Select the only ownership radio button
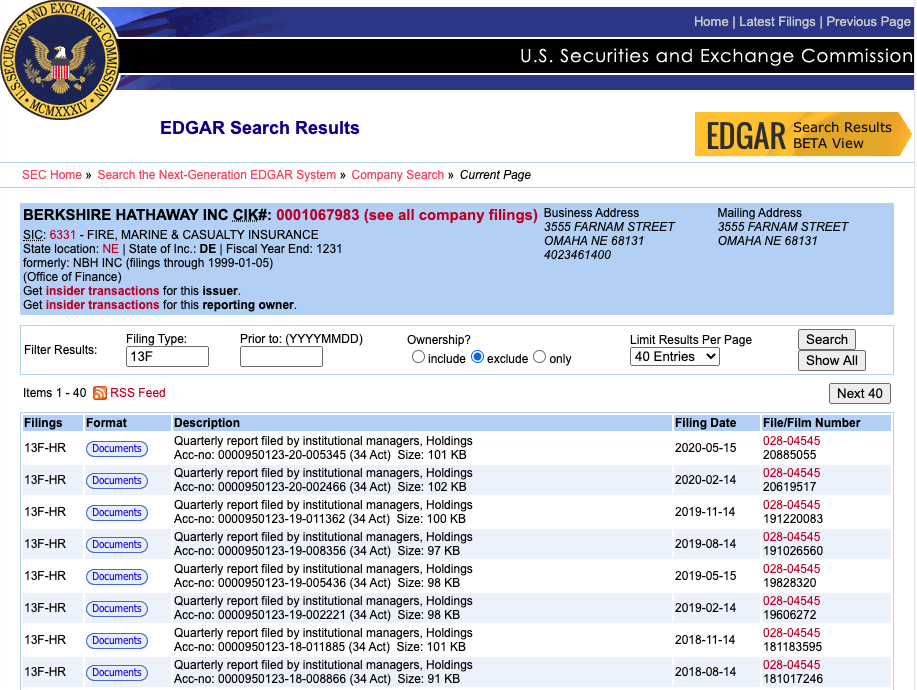This screenshot has width=917, height=690. (539, 357)
